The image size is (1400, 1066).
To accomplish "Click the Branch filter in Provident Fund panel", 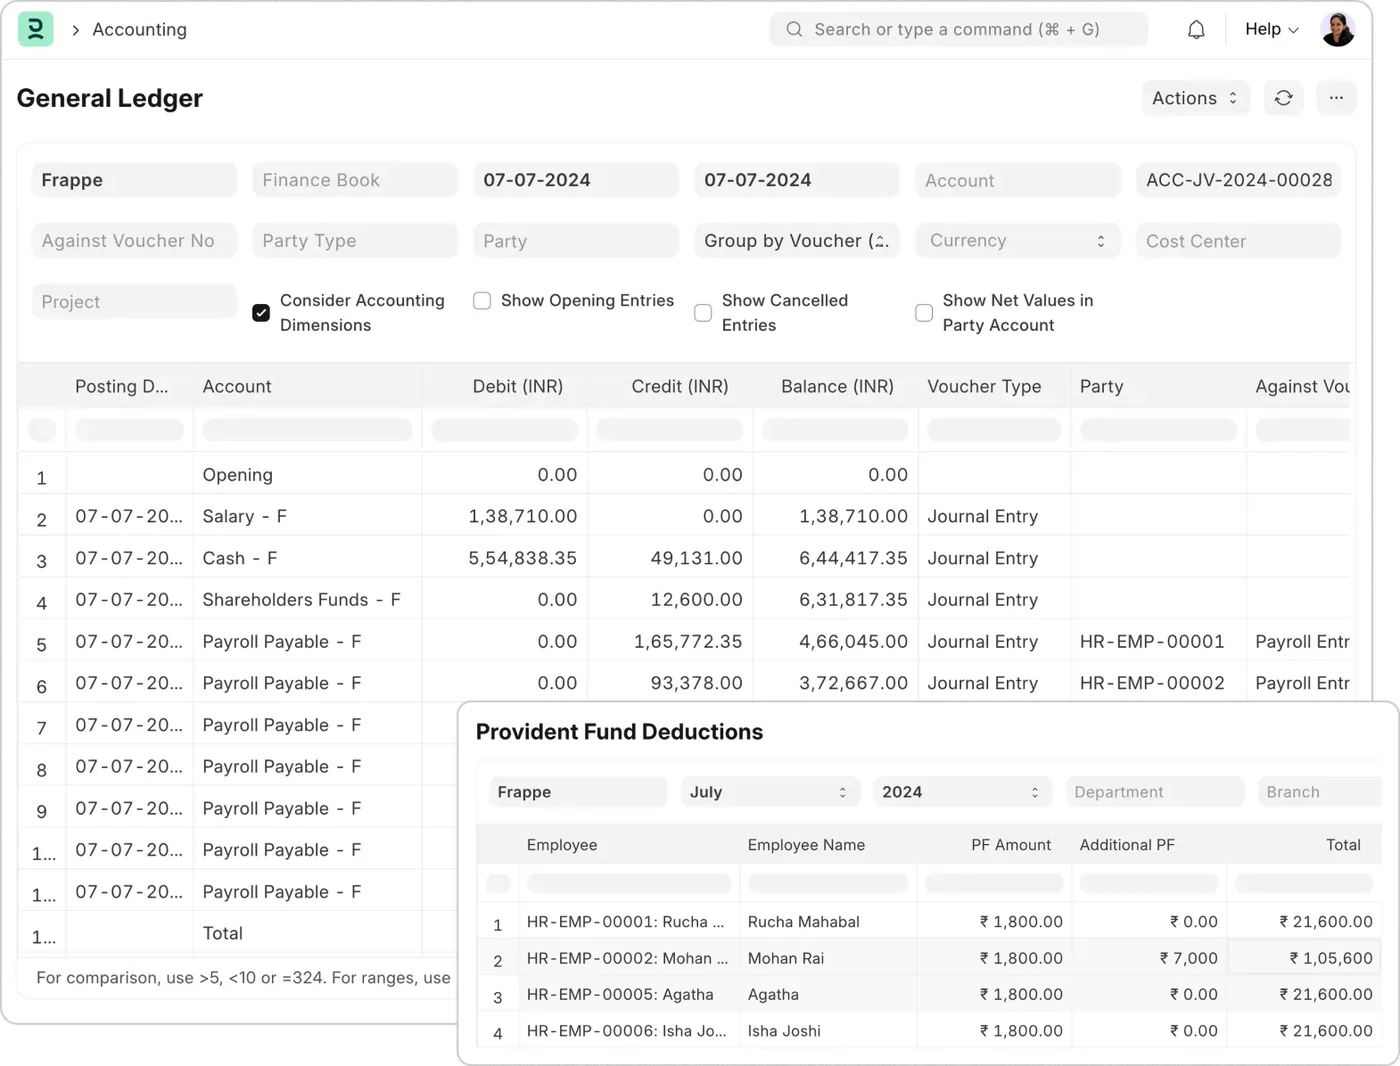I will click(x=1320, y=792).
